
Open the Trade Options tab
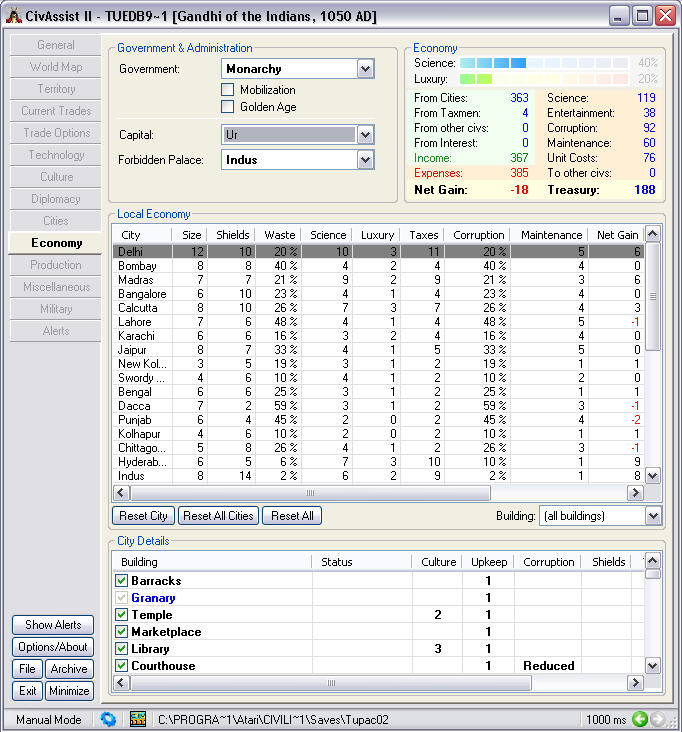[x=56, y=133]
